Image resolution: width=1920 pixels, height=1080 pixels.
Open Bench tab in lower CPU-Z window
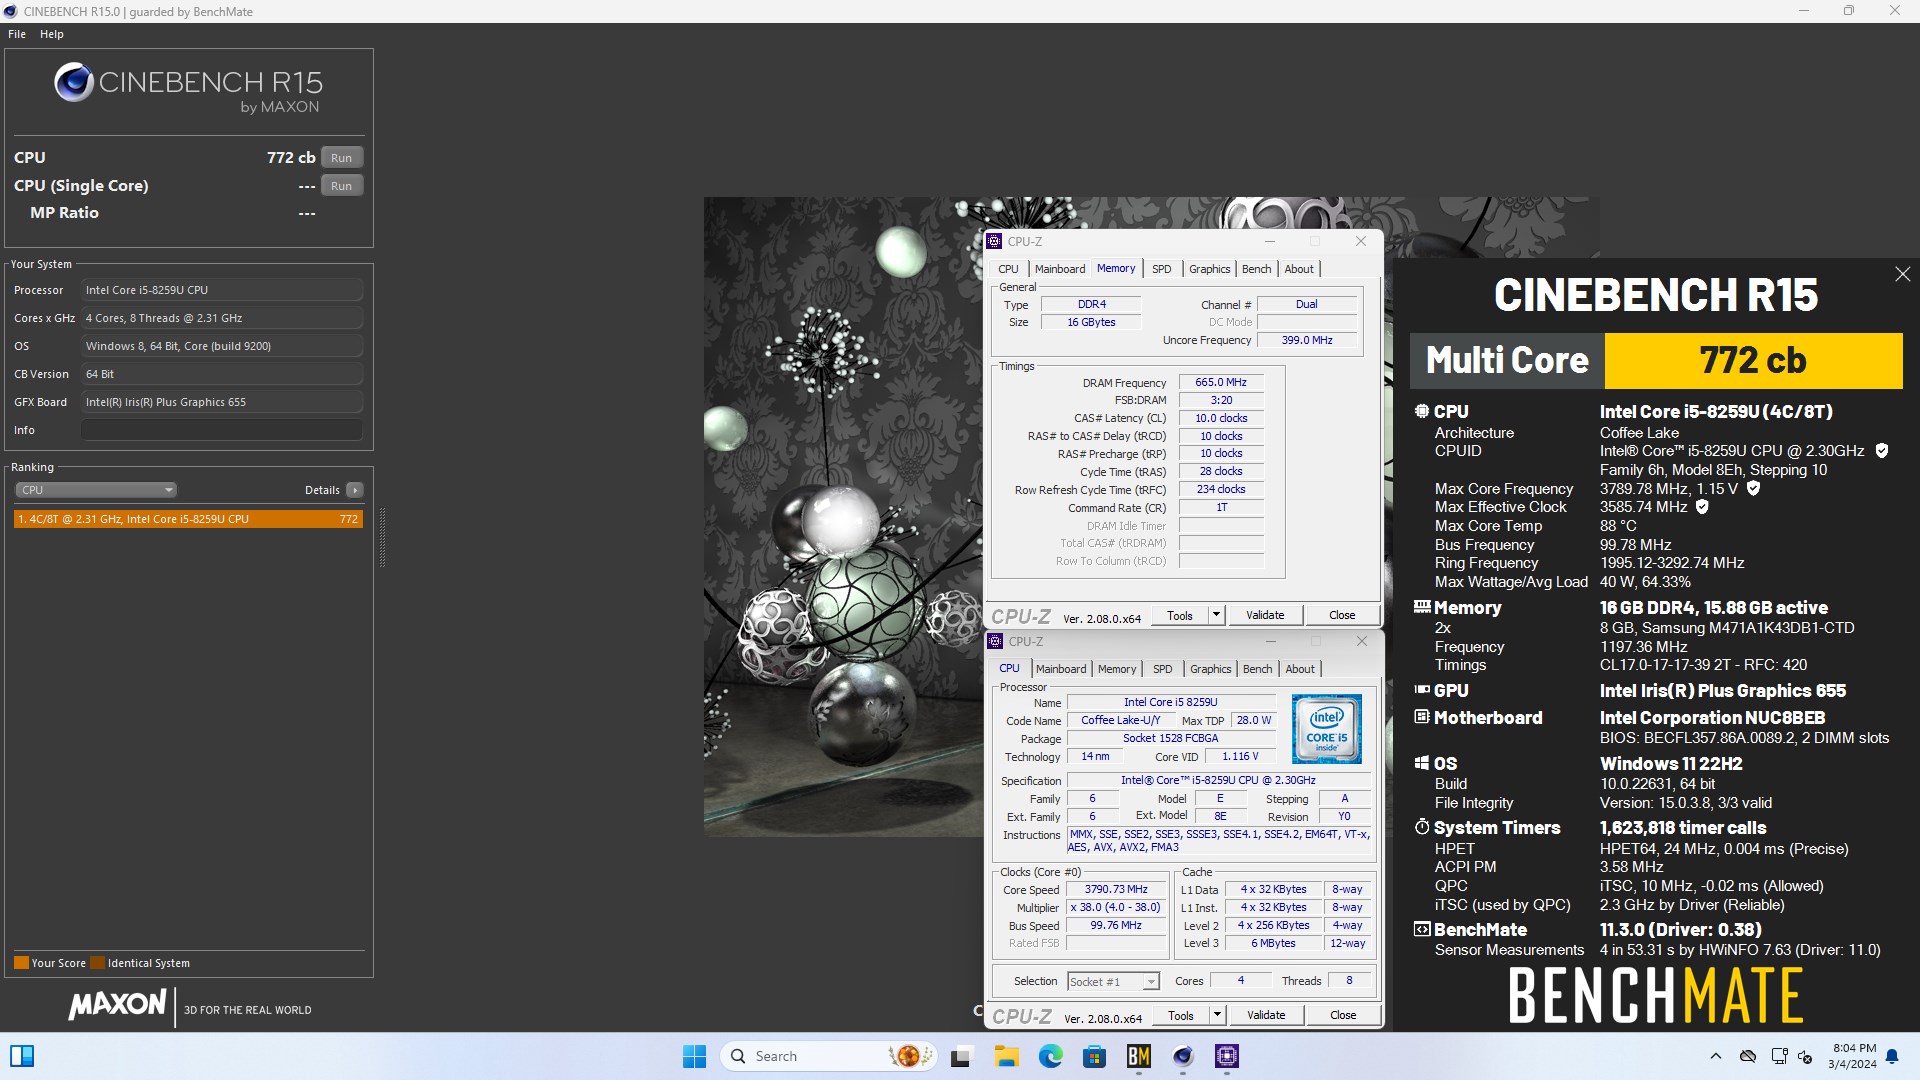click(x=1257, y=669)
